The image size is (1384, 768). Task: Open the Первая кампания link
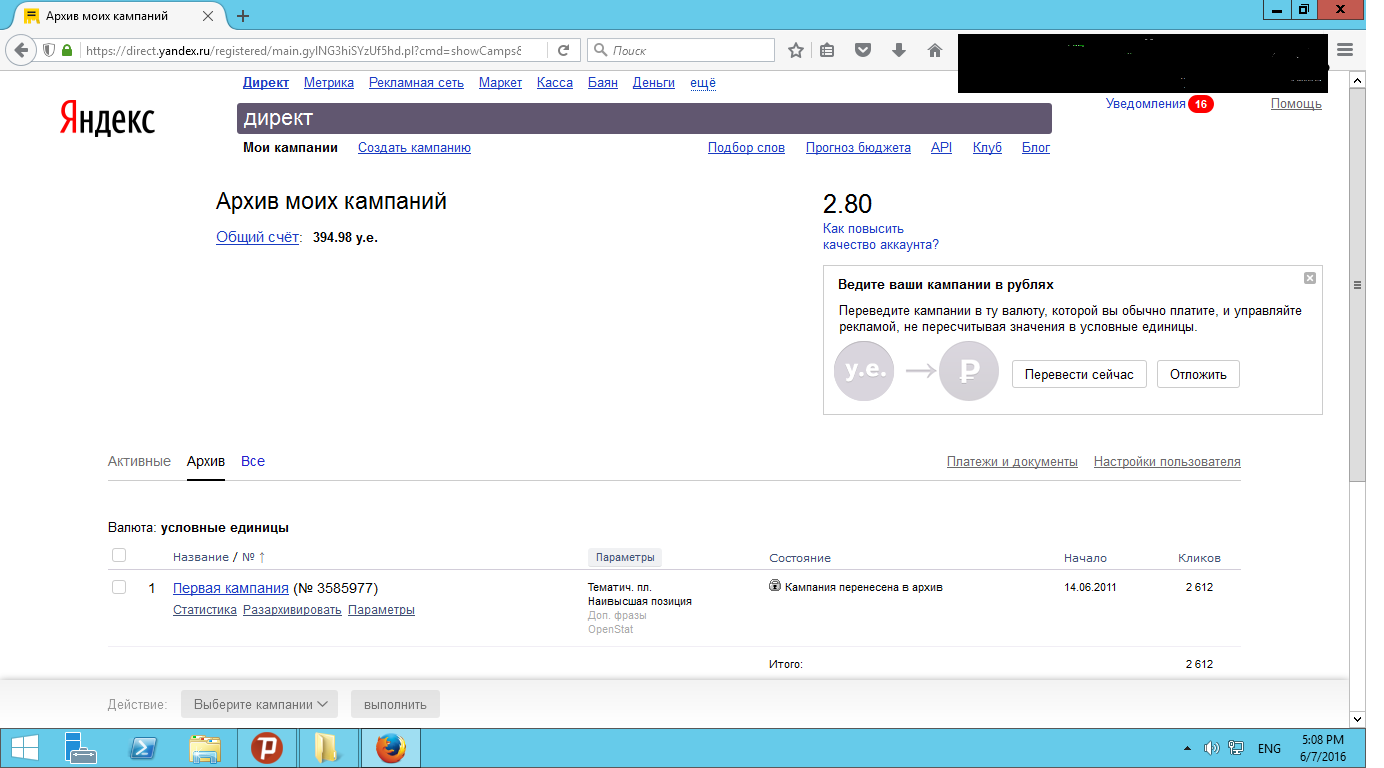coord(231,588)
